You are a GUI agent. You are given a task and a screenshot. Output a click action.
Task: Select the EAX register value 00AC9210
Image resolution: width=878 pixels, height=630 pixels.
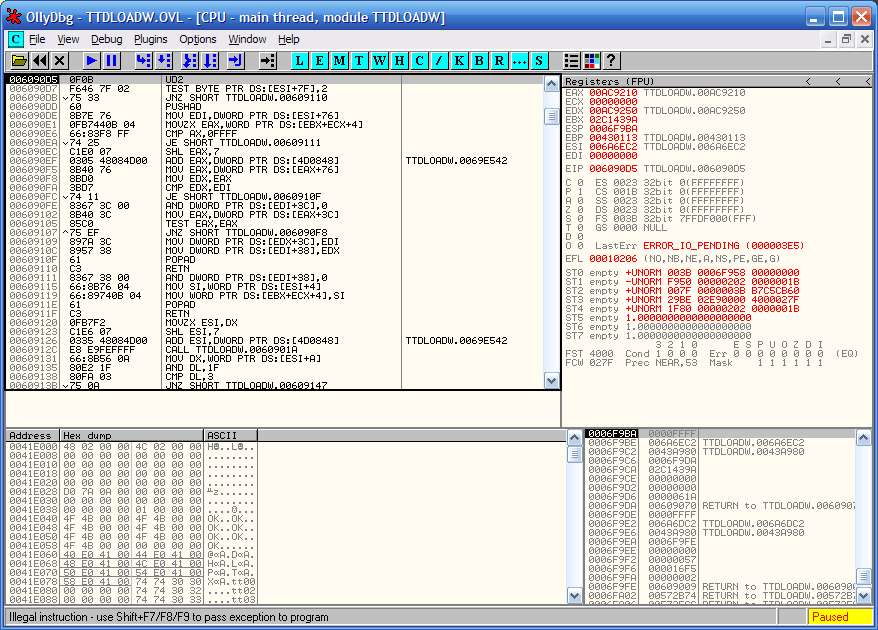click(x=613, y=93)
